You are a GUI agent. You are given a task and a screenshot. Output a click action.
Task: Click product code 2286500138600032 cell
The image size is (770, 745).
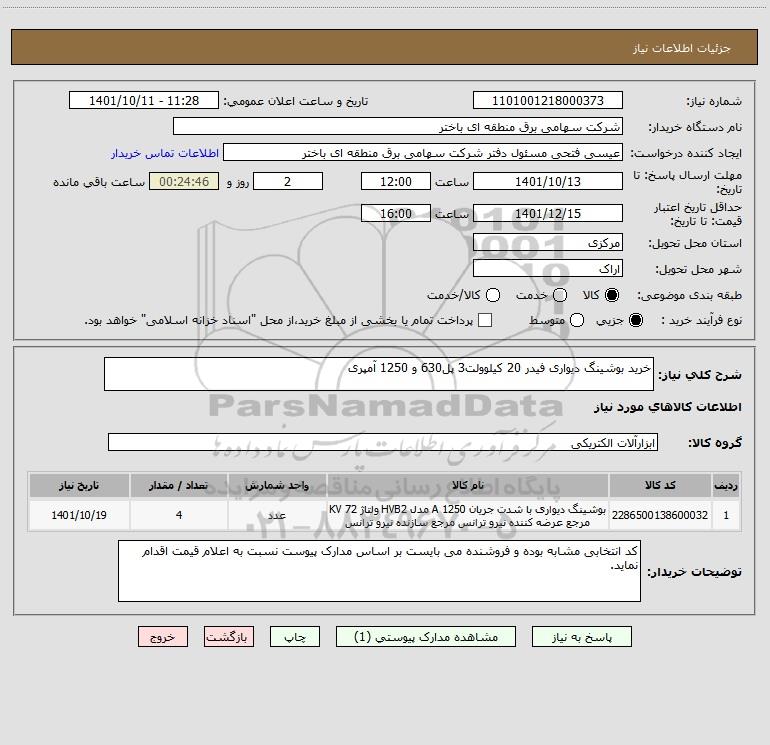pos(660,515)
